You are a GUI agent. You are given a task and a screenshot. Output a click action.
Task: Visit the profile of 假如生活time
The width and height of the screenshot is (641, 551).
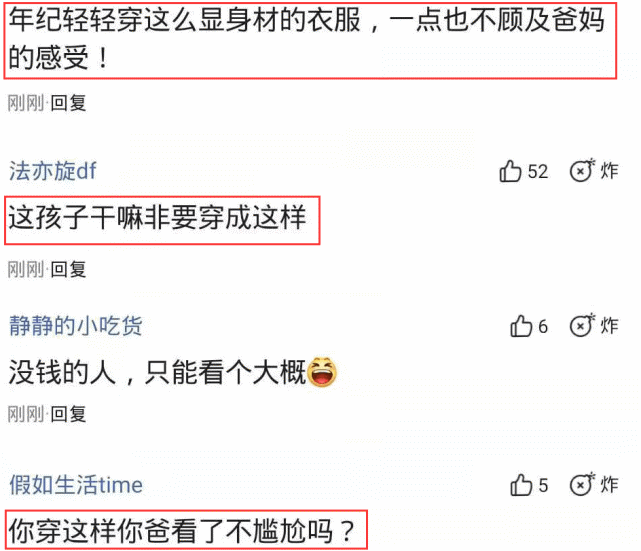pyautogui.click(x=76, y=485)
